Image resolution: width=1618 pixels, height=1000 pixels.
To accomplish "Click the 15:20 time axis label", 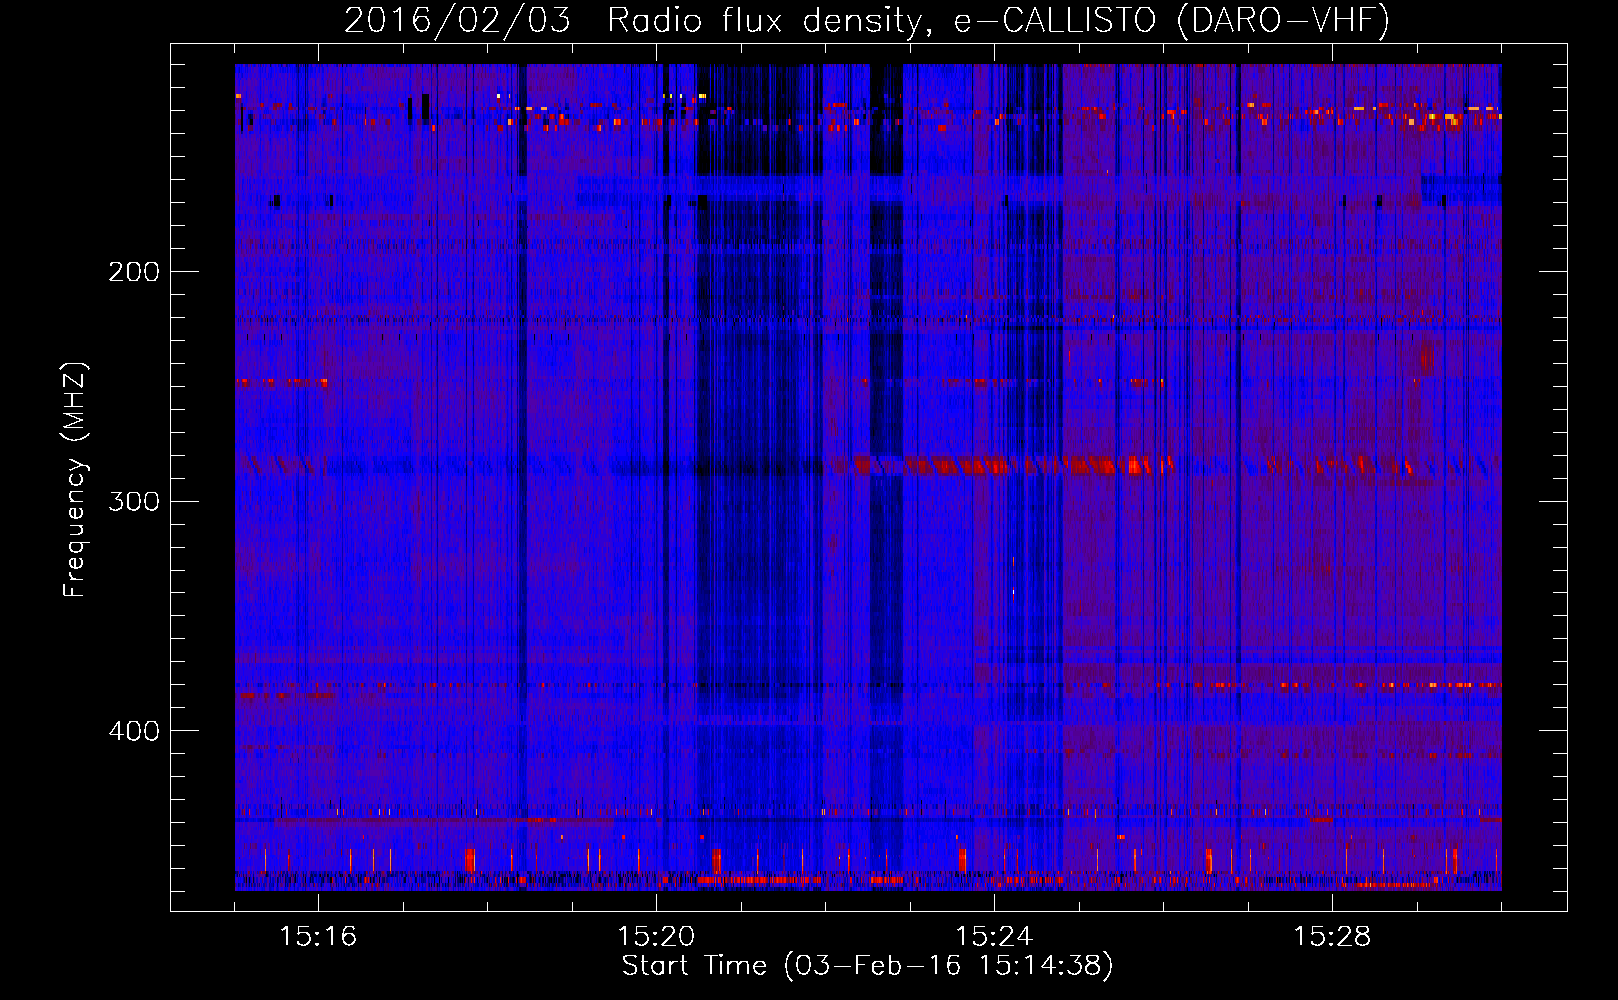I will pos(656,937).
